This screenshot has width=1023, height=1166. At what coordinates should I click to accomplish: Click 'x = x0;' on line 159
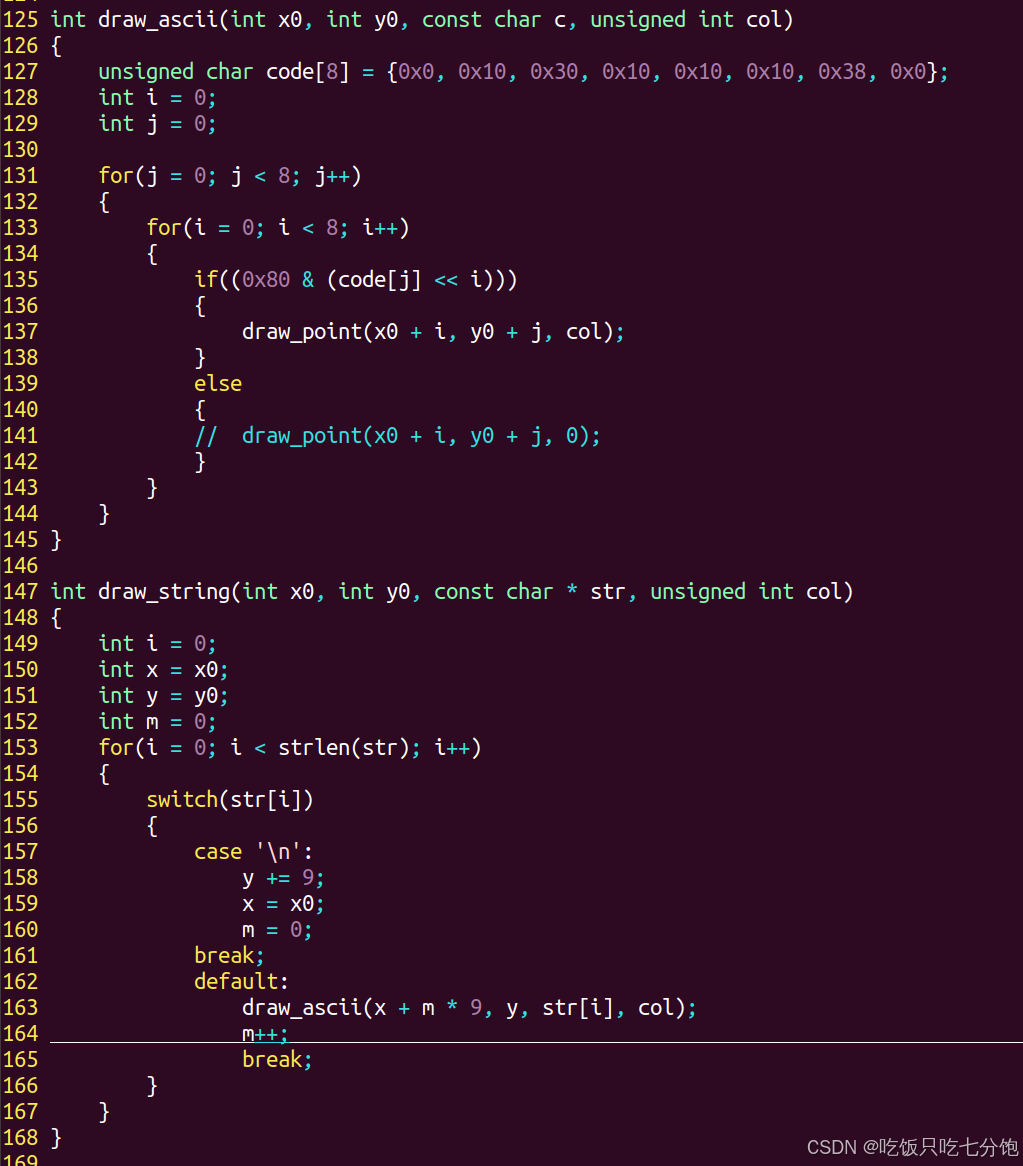[283, 904]
